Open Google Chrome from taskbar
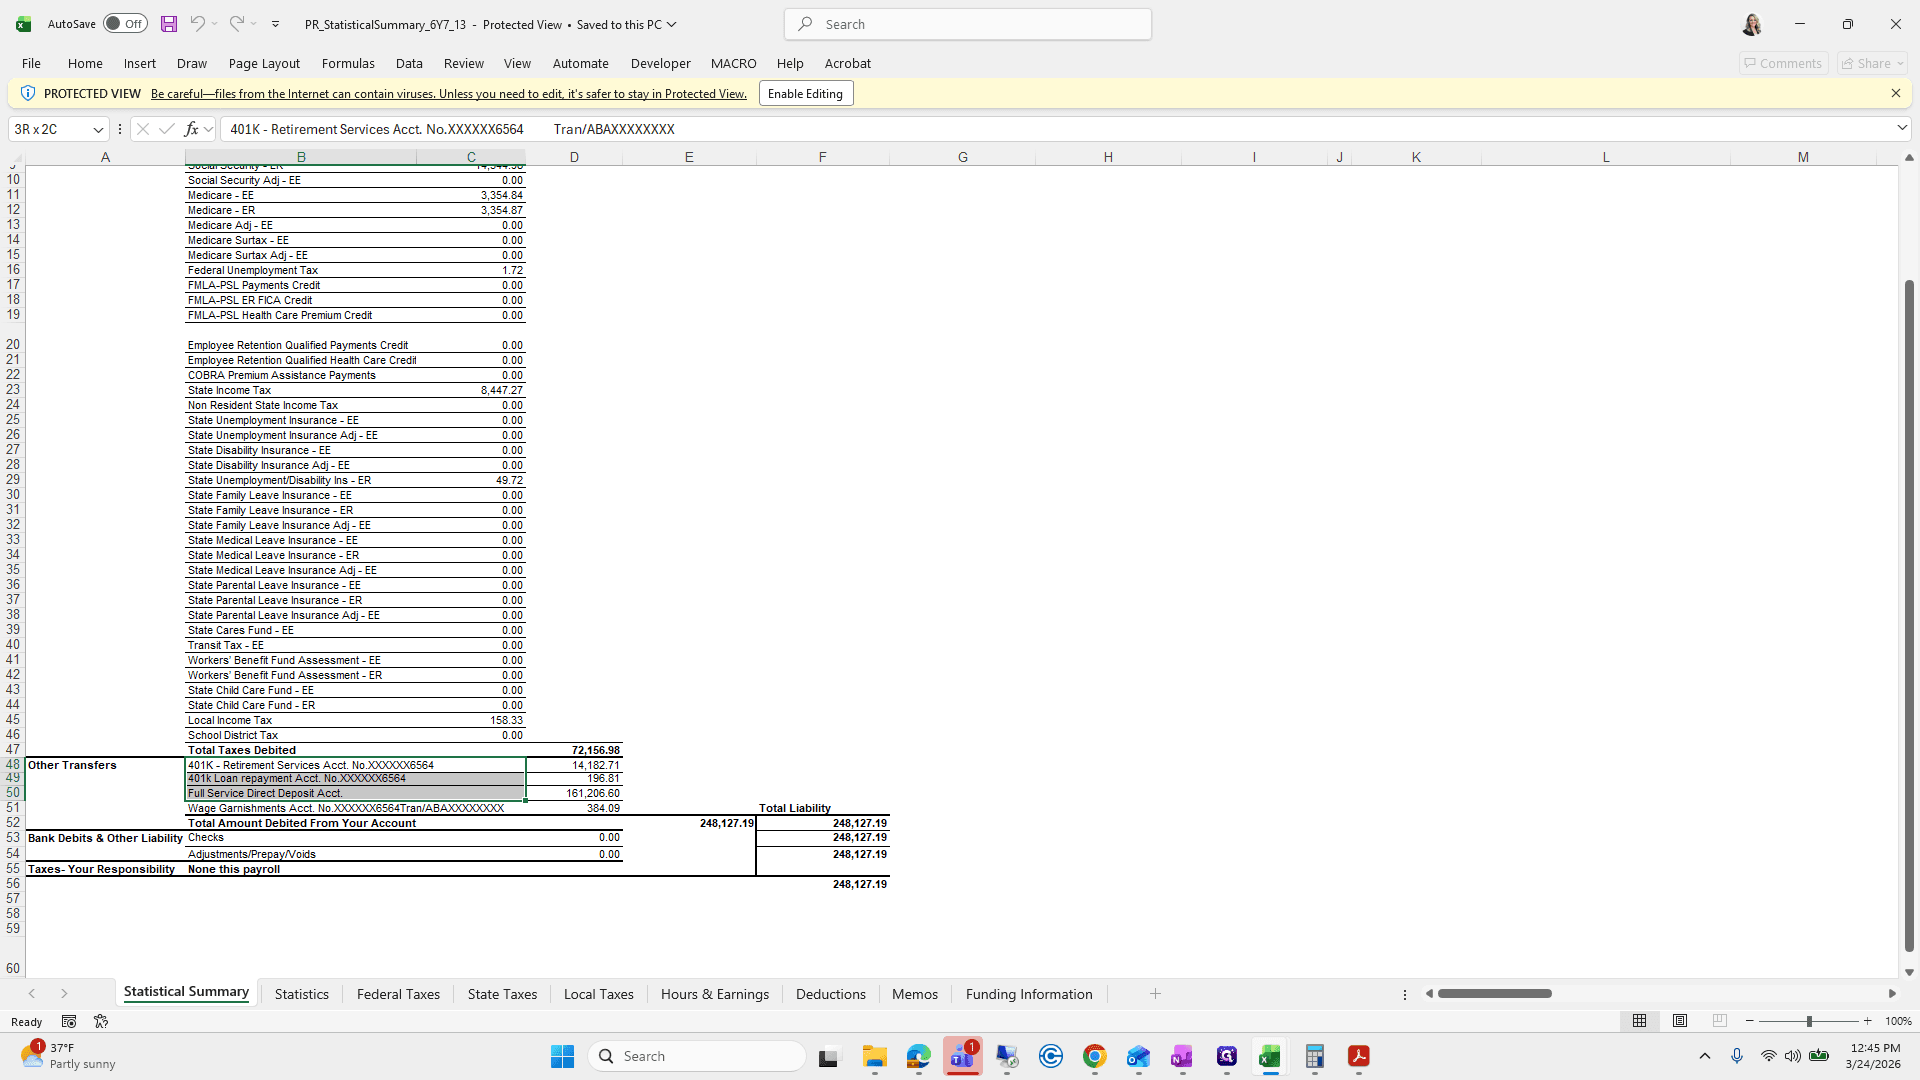The height and width of the screenshot is (1080, 1920). point(1095,1056)
